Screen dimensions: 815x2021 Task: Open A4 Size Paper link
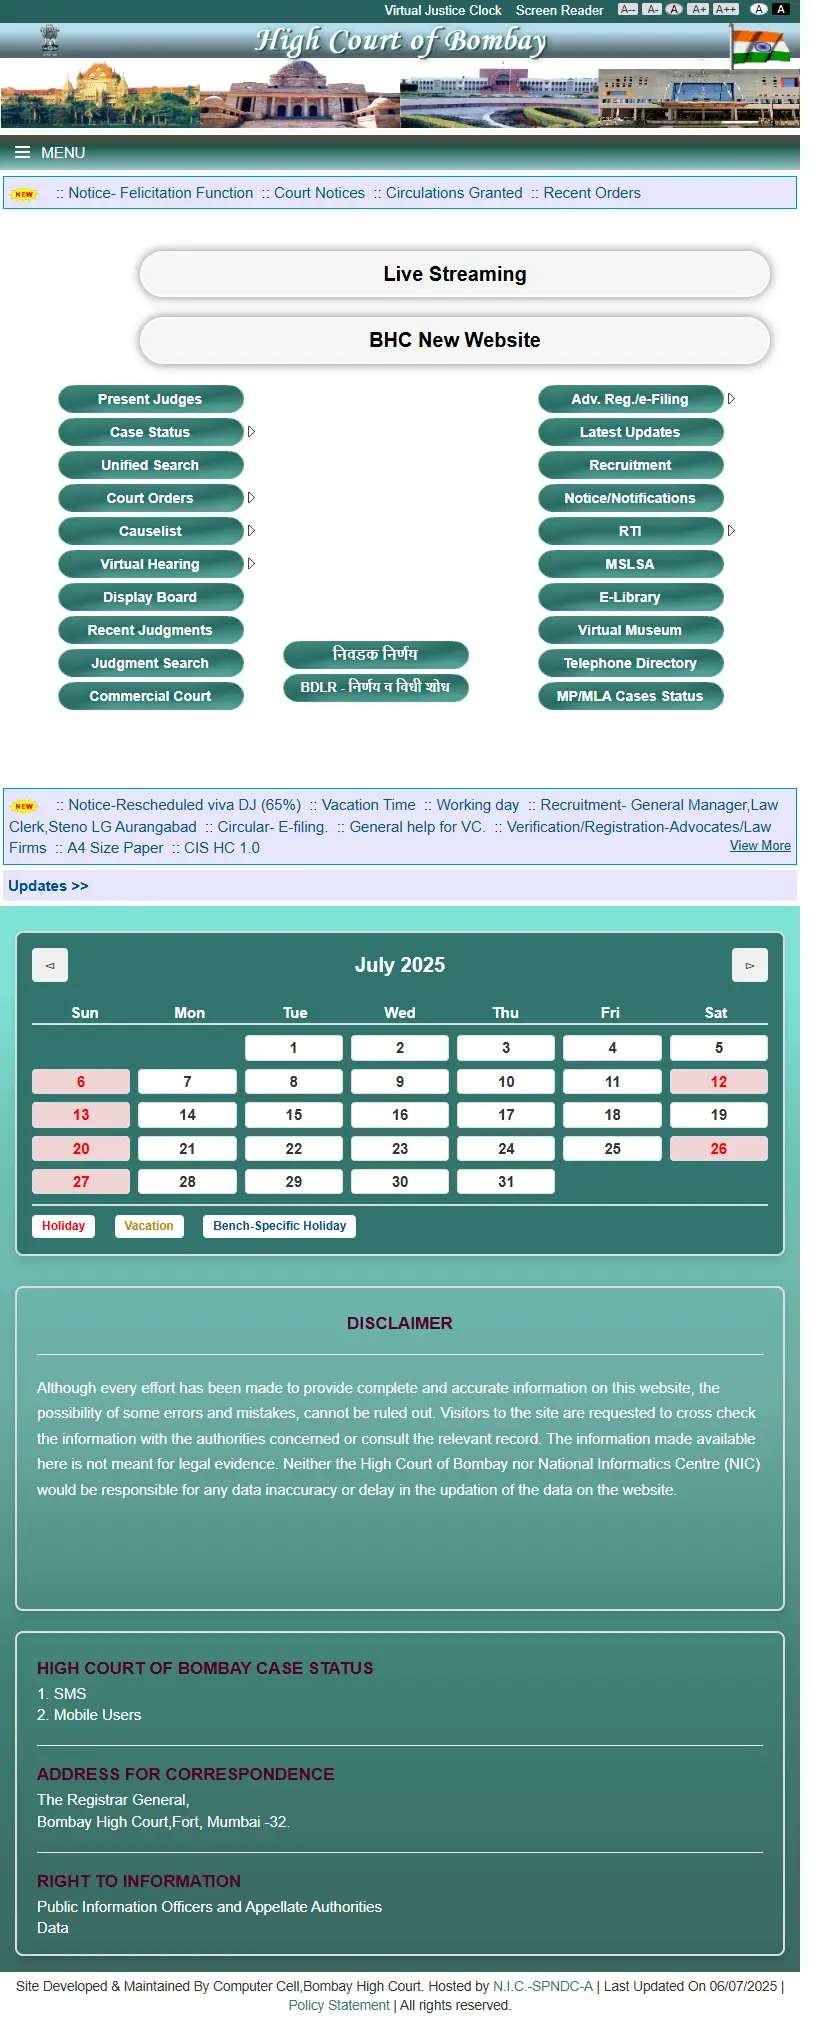(x=115, y=848)
